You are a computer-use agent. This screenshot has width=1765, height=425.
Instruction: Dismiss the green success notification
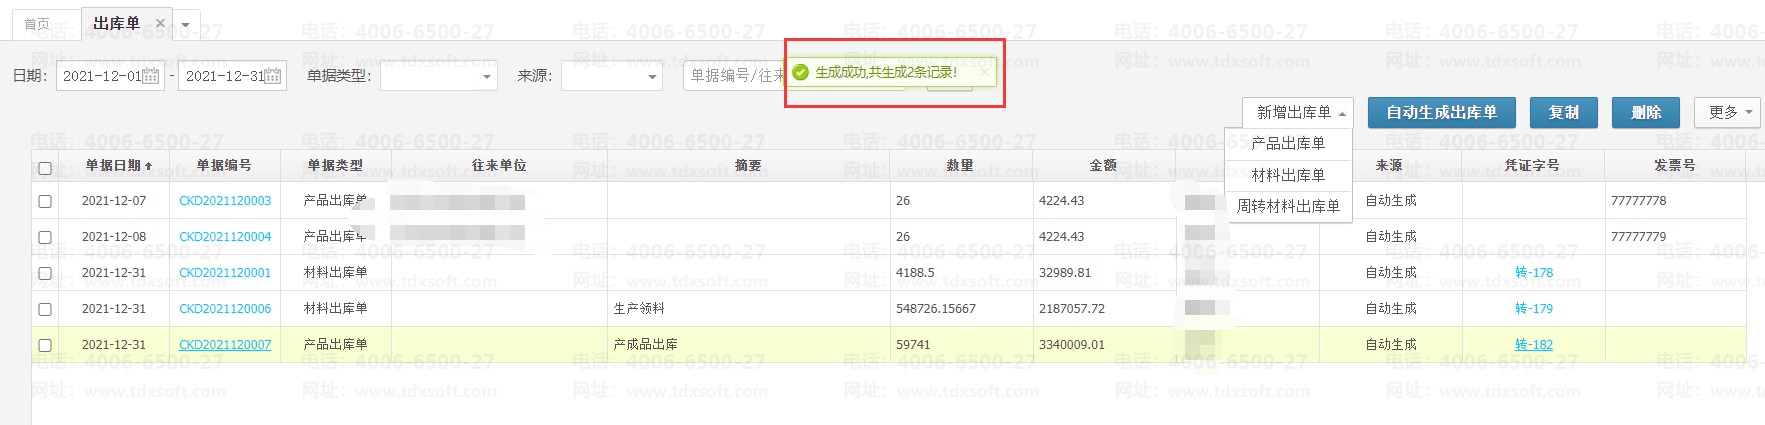(x=984, y=72)
